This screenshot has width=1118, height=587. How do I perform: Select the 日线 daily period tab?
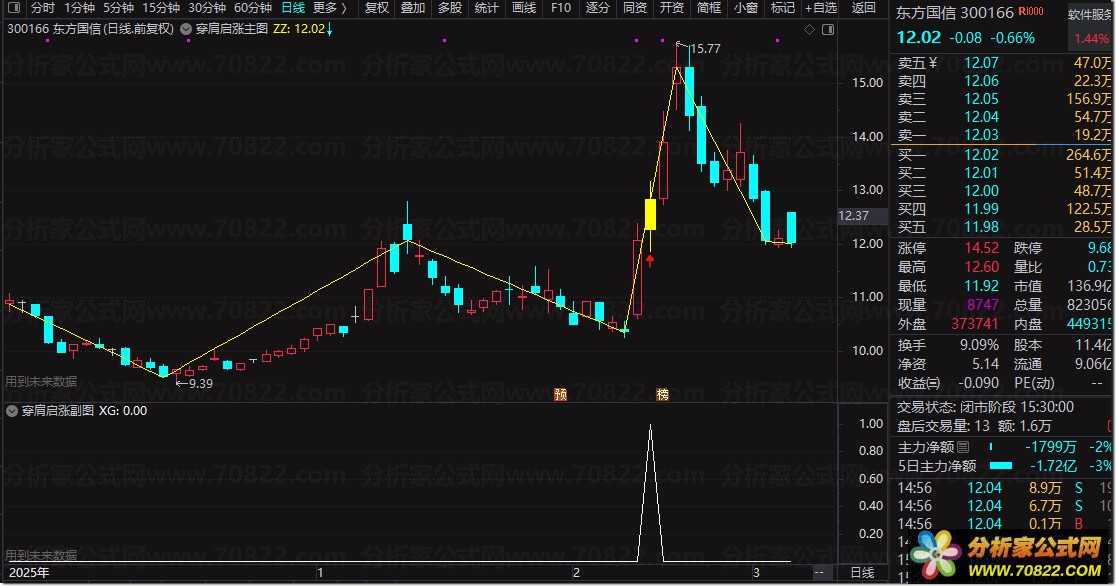pyautogui.click(x=293, y=8)
